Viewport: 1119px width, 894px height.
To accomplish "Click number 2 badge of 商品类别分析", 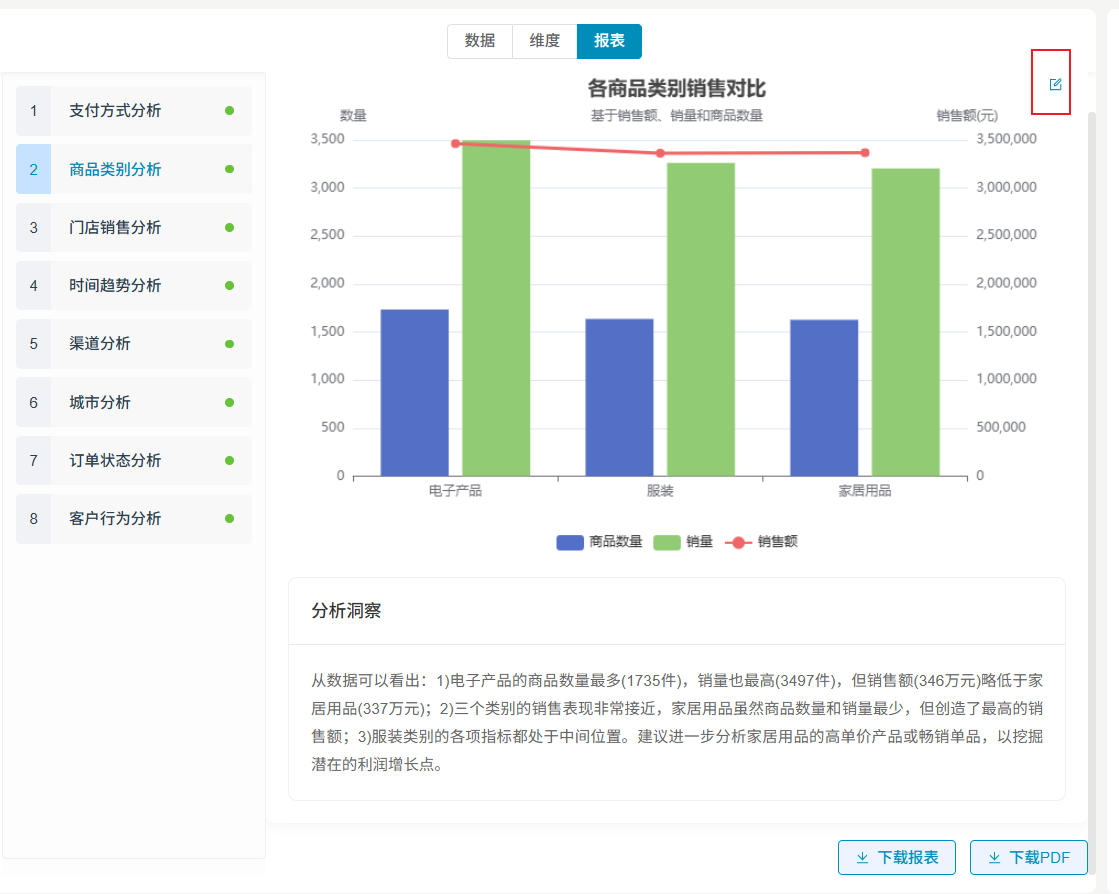I will click(34, 169).
